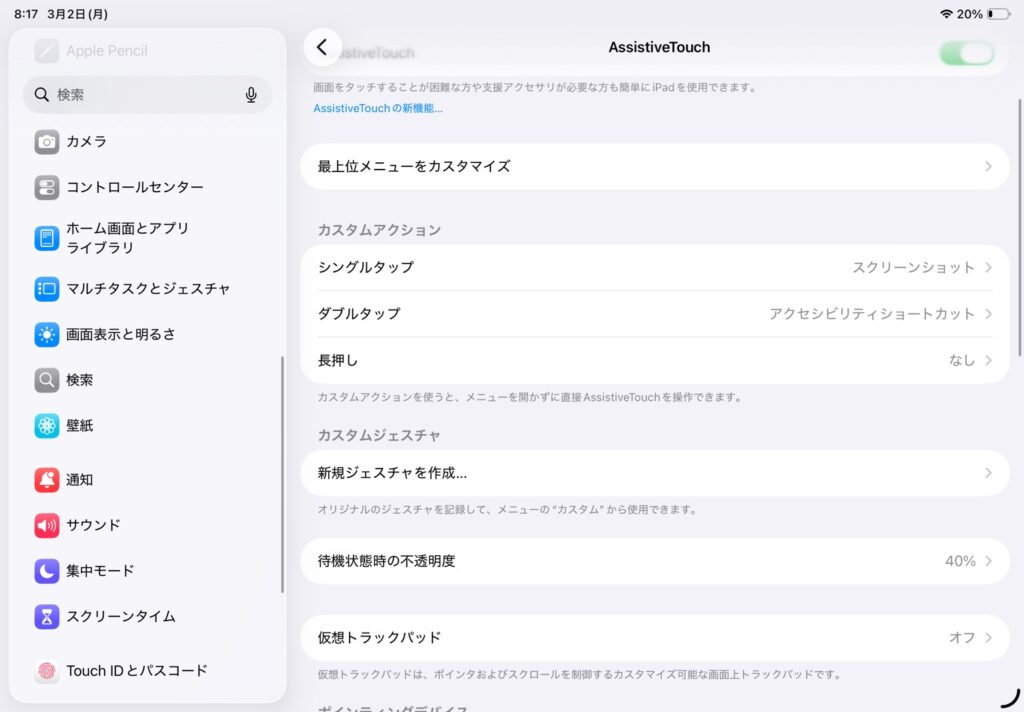Select 画面表示と明るさ in sidebar
Viewport: 1024px width, 712px height.
[121, 334]
